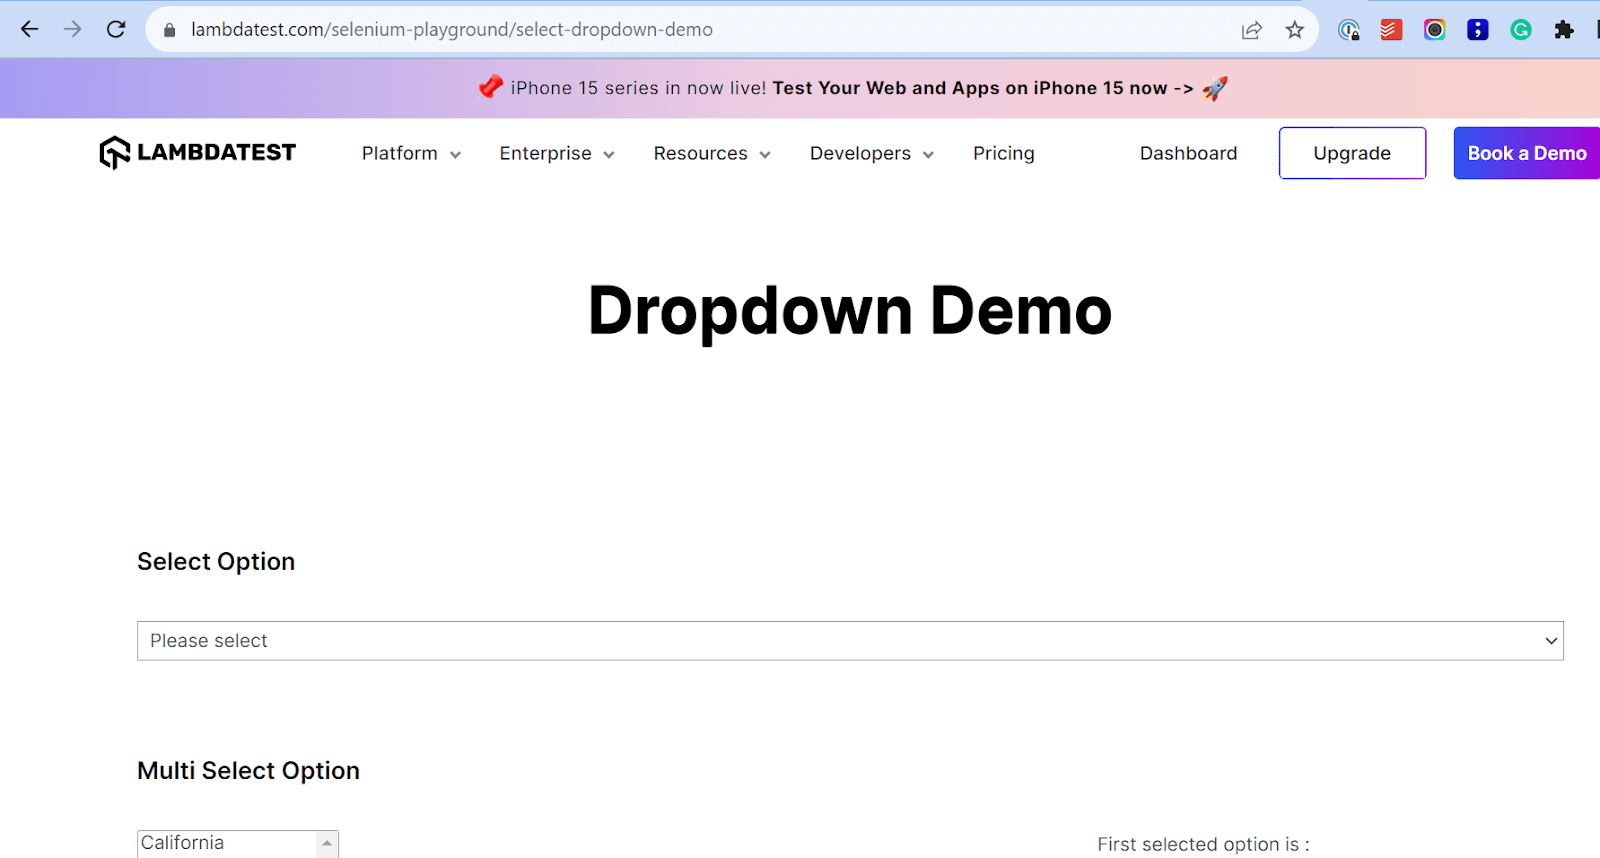The image size is (1600, 858).
Task: Open the Pricing page
Action: [1004, 153]
